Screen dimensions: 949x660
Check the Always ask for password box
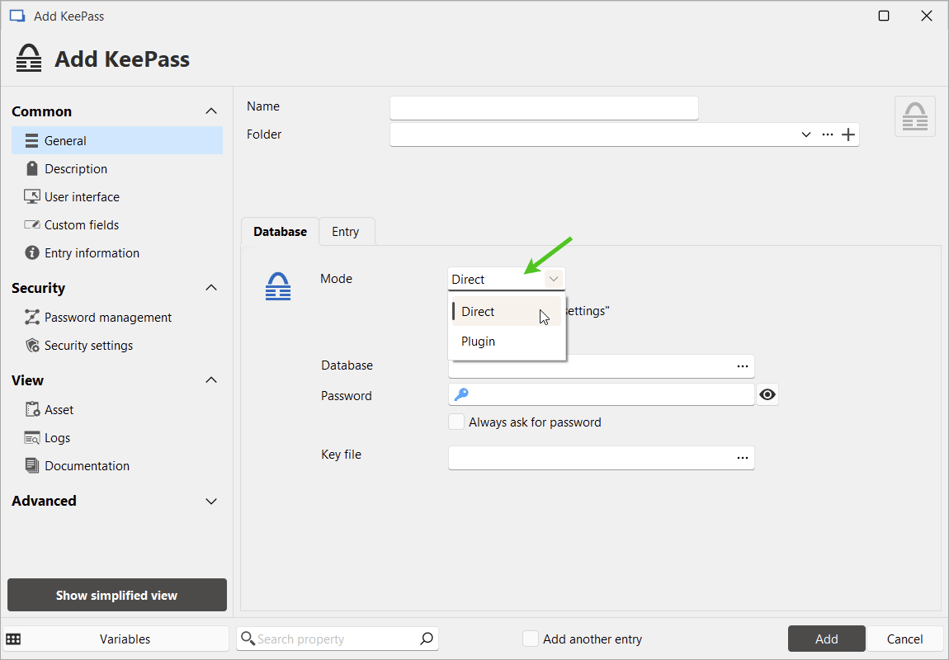click(x=457, y=421)
